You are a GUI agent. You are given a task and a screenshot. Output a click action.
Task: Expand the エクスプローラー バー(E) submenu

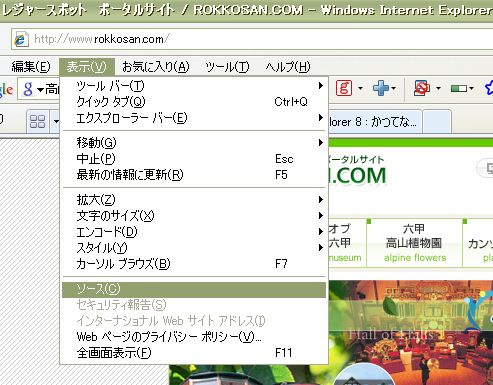pos(194,118)
